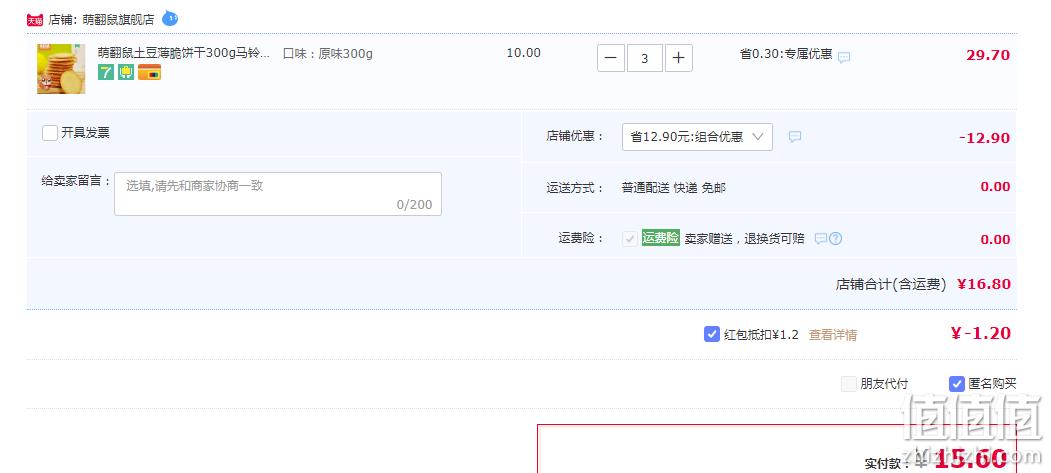Click the item subtotal 29.70
The width and height of the screenshot is (1051, 473).
pyautogui.click(x=988, y=55)
